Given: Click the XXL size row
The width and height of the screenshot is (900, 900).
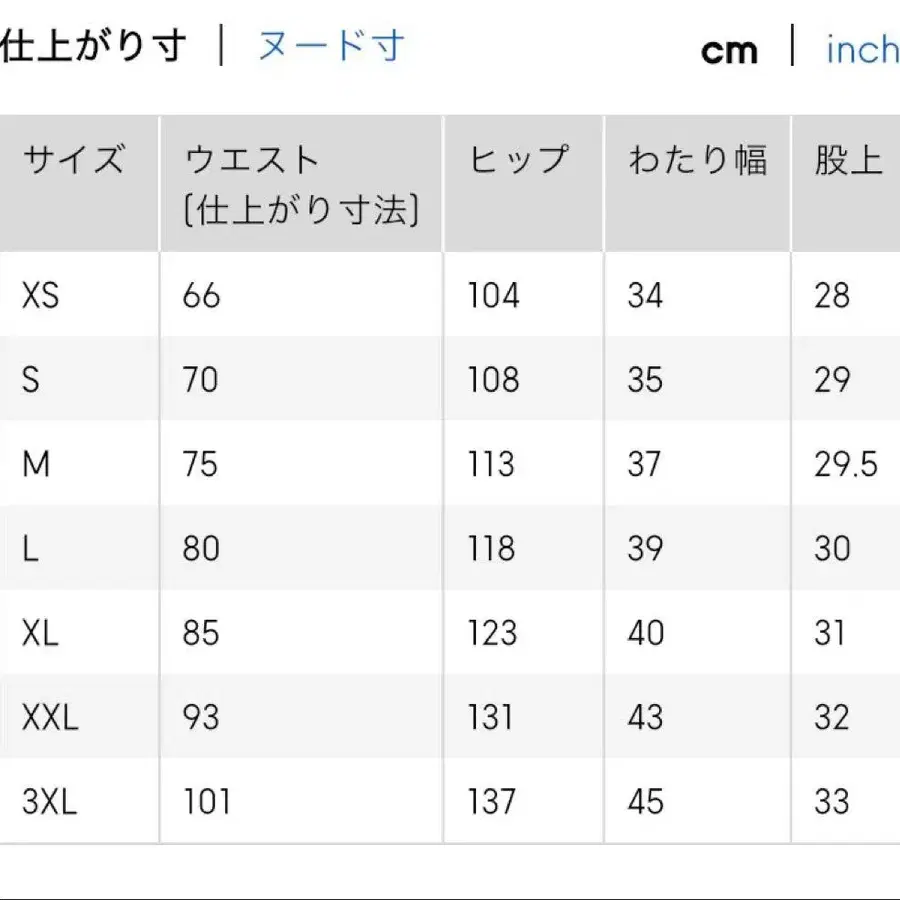Looking at the screenshot, I should 46,717.
